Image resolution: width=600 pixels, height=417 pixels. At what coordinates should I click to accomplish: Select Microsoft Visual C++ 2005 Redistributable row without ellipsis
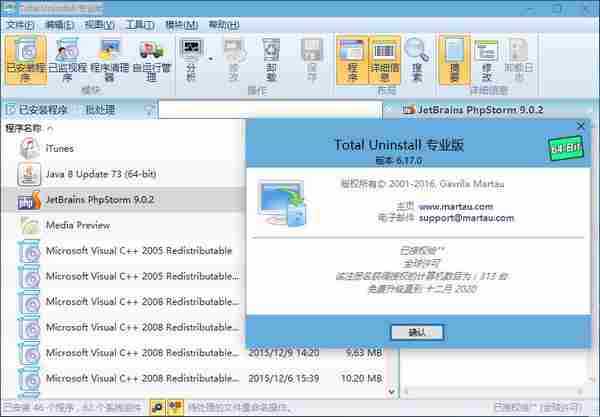(122, 251)
